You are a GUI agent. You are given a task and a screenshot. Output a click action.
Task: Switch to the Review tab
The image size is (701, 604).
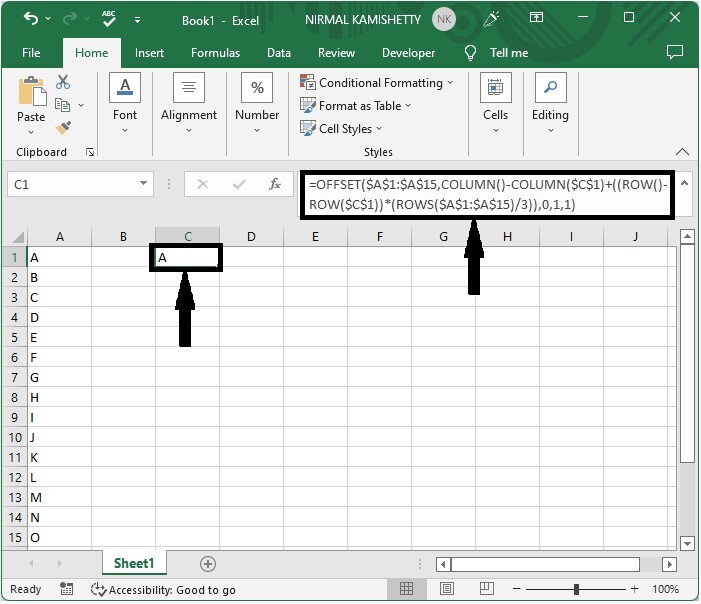point(336,53)
